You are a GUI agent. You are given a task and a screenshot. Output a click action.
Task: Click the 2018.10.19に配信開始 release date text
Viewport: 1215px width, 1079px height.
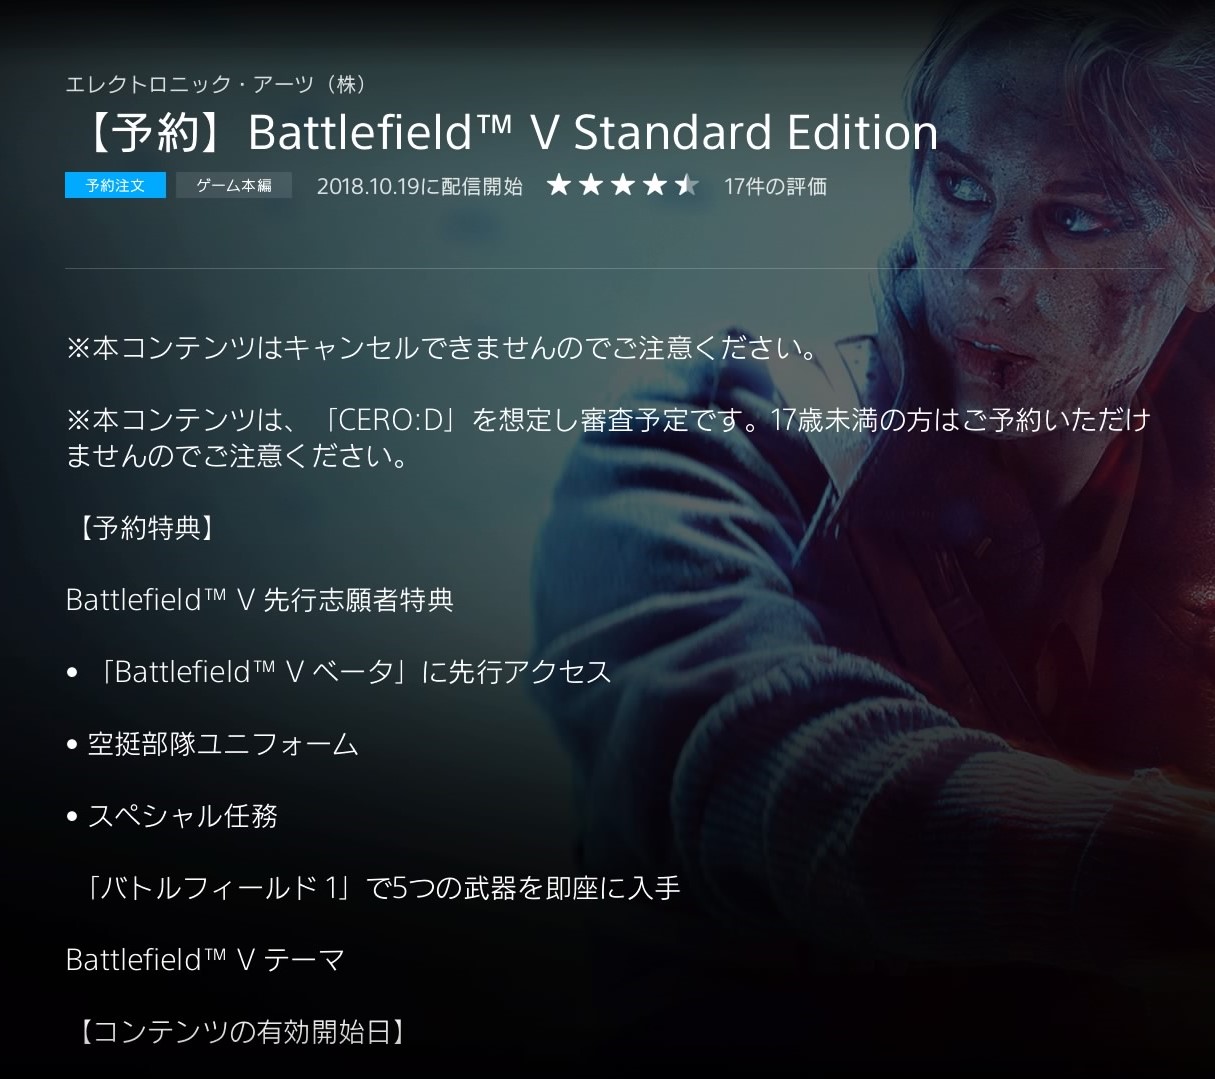click(419, 186)
